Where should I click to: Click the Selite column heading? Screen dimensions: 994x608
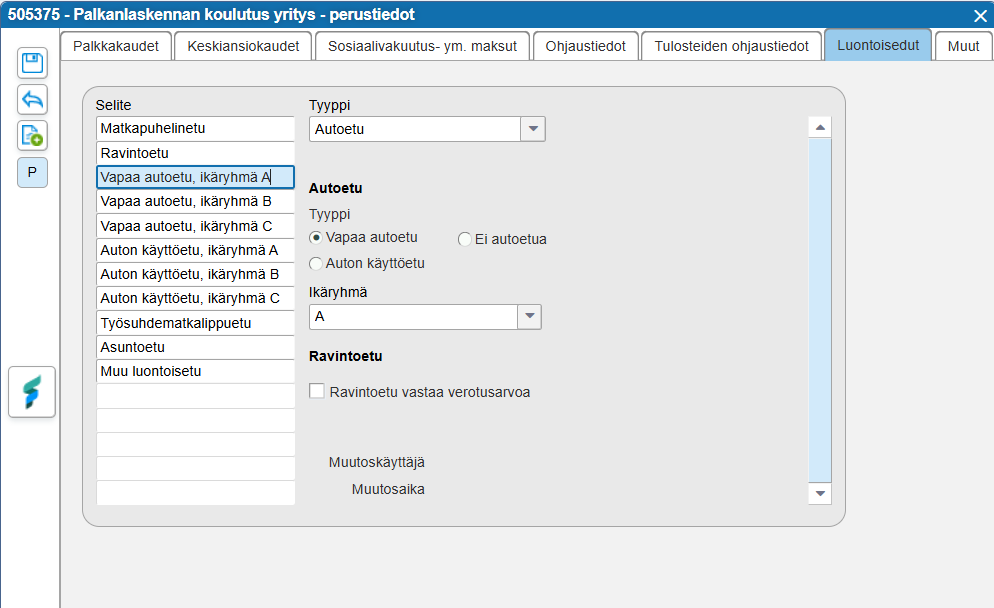(113, 105)
